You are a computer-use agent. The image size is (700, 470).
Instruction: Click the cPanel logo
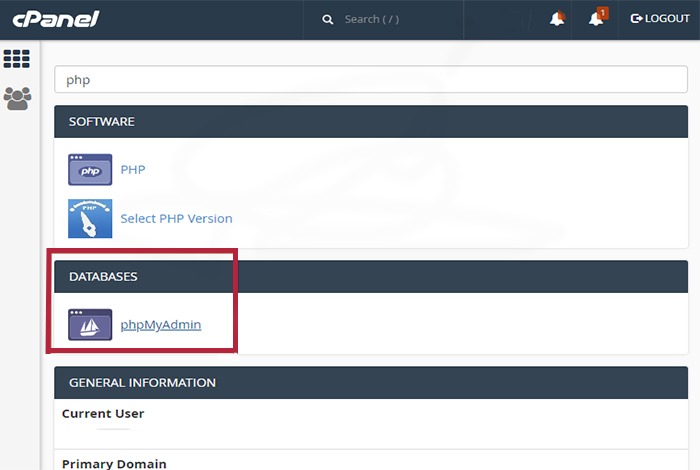56,19
